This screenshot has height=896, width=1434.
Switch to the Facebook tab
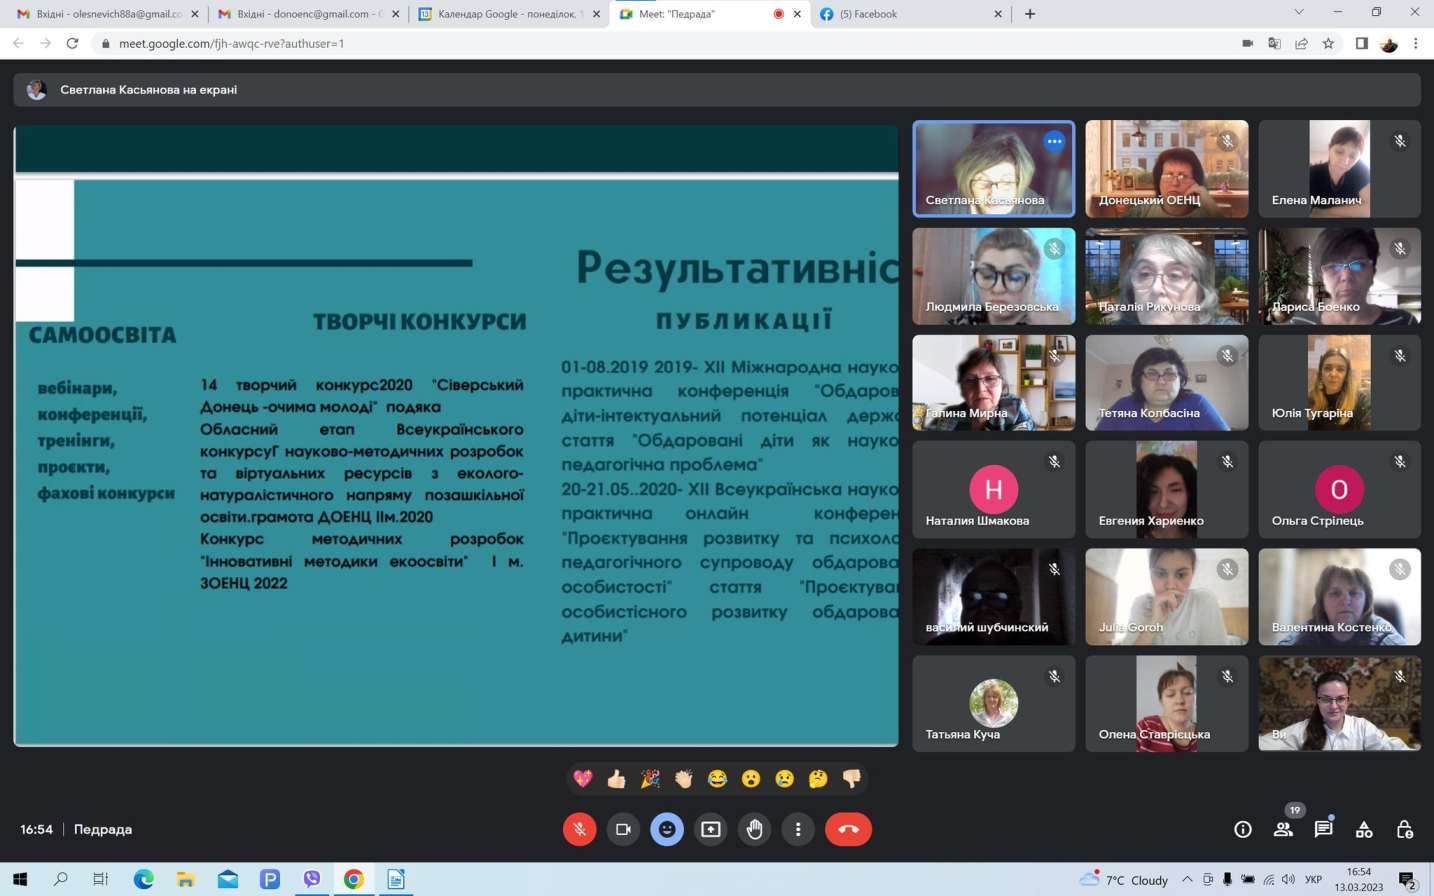910,14
